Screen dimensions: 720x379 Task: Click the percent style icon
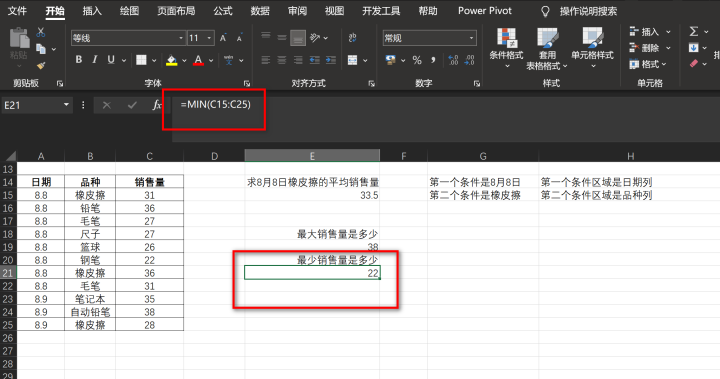click(417, 60)
